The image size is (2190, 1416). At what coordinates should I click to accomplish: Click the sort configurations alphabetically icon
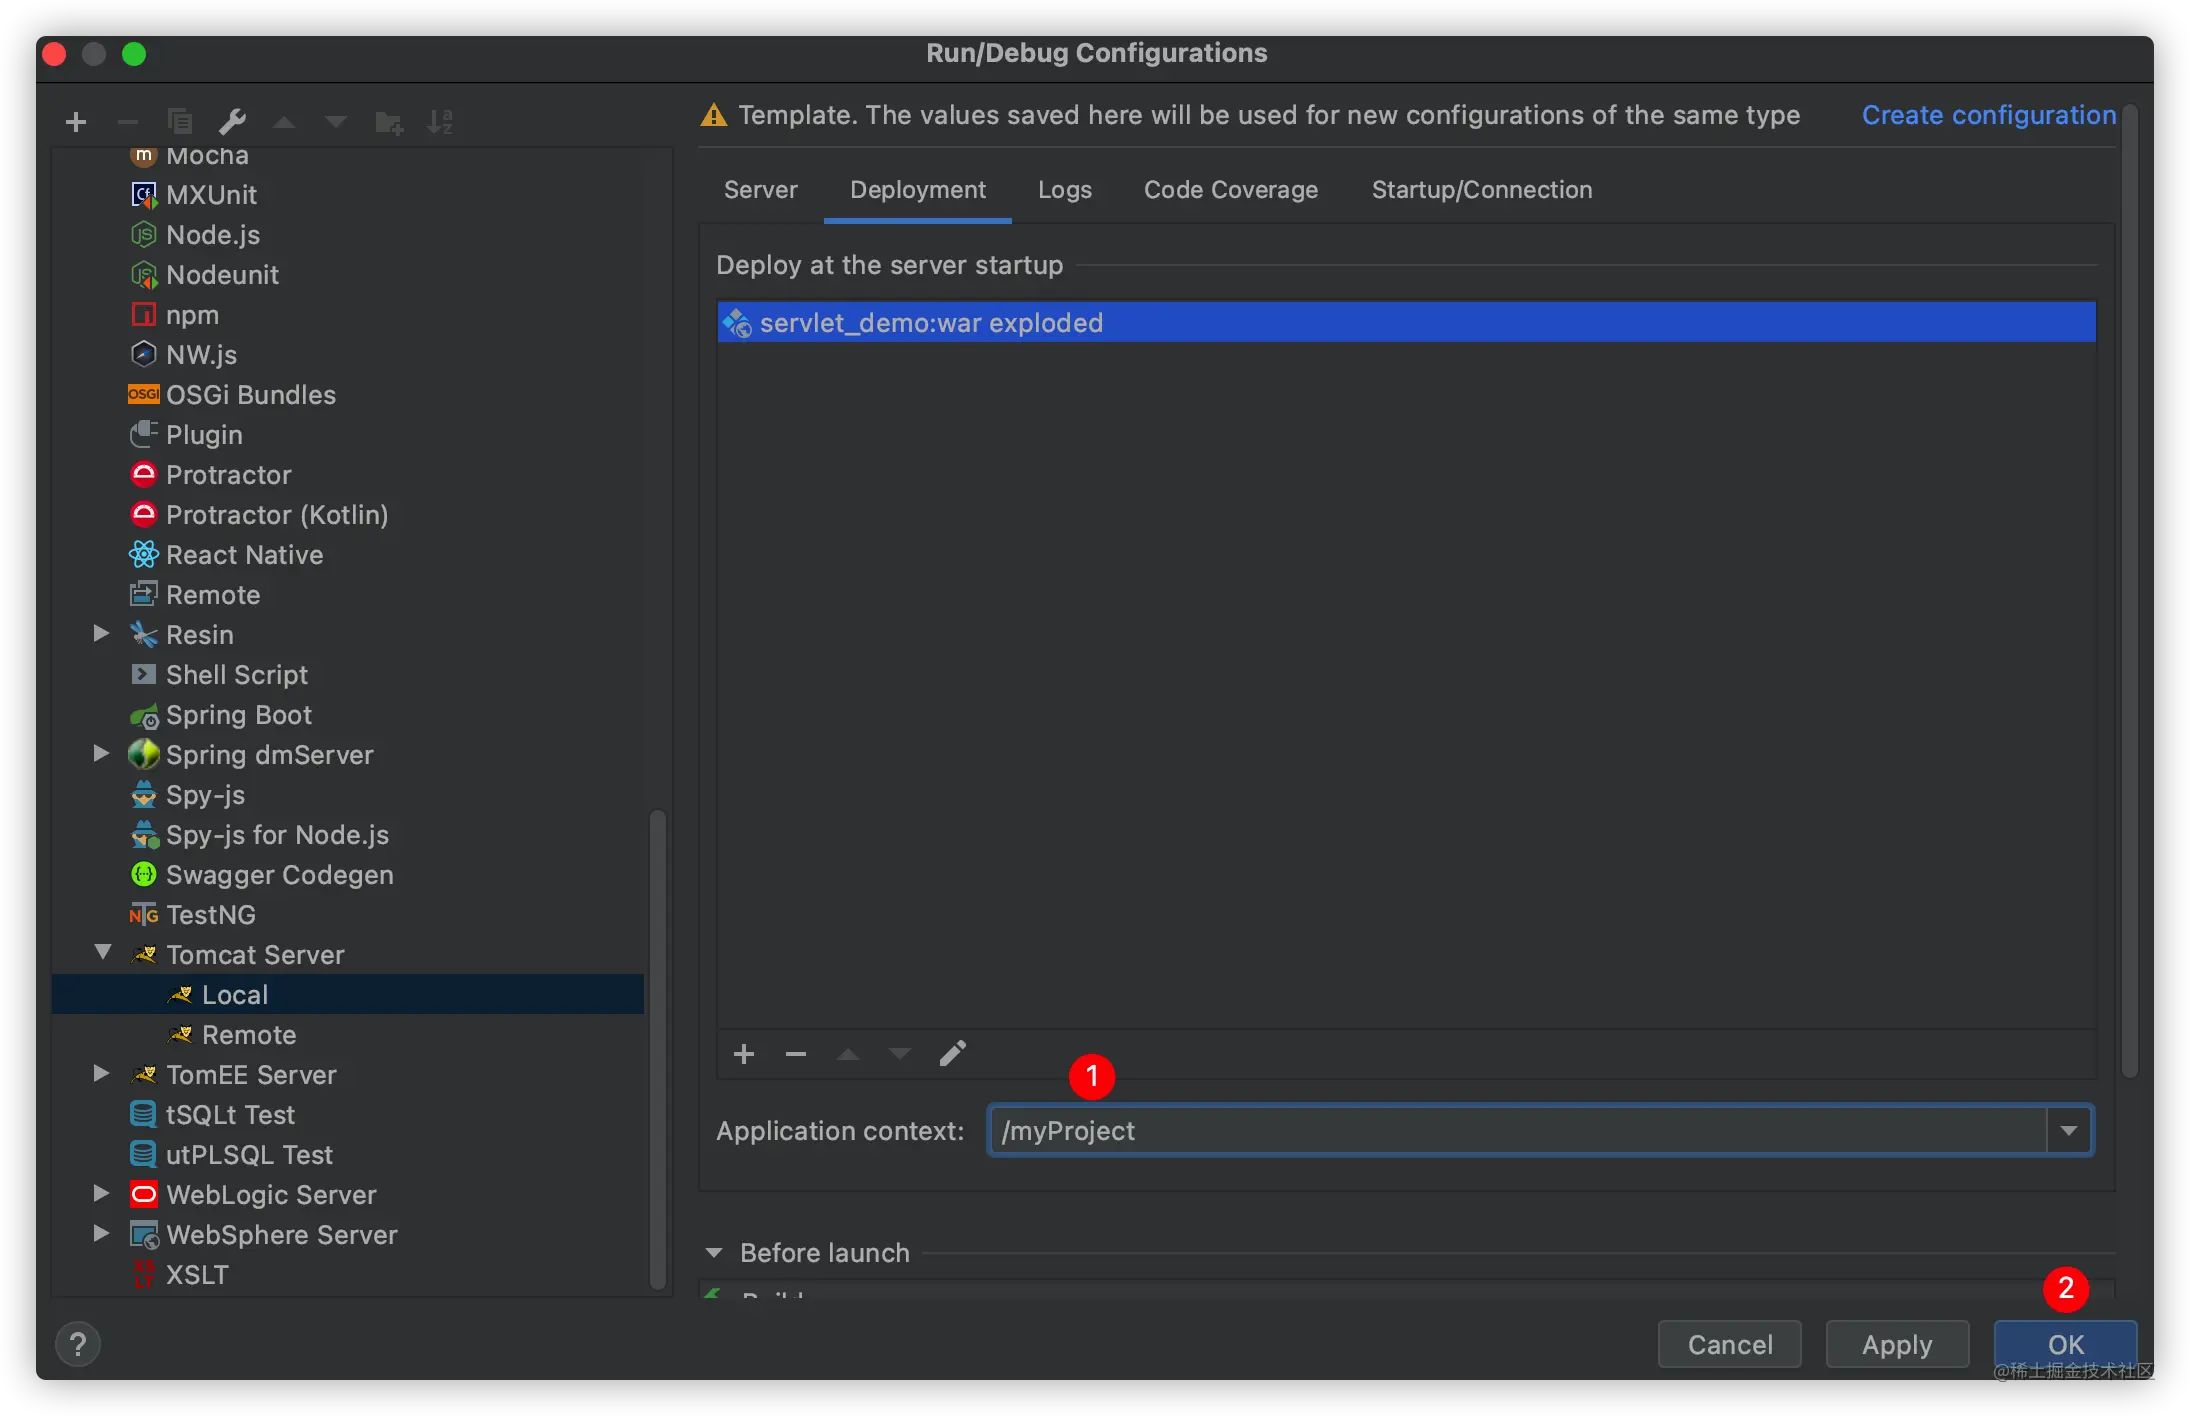[440, 122]
